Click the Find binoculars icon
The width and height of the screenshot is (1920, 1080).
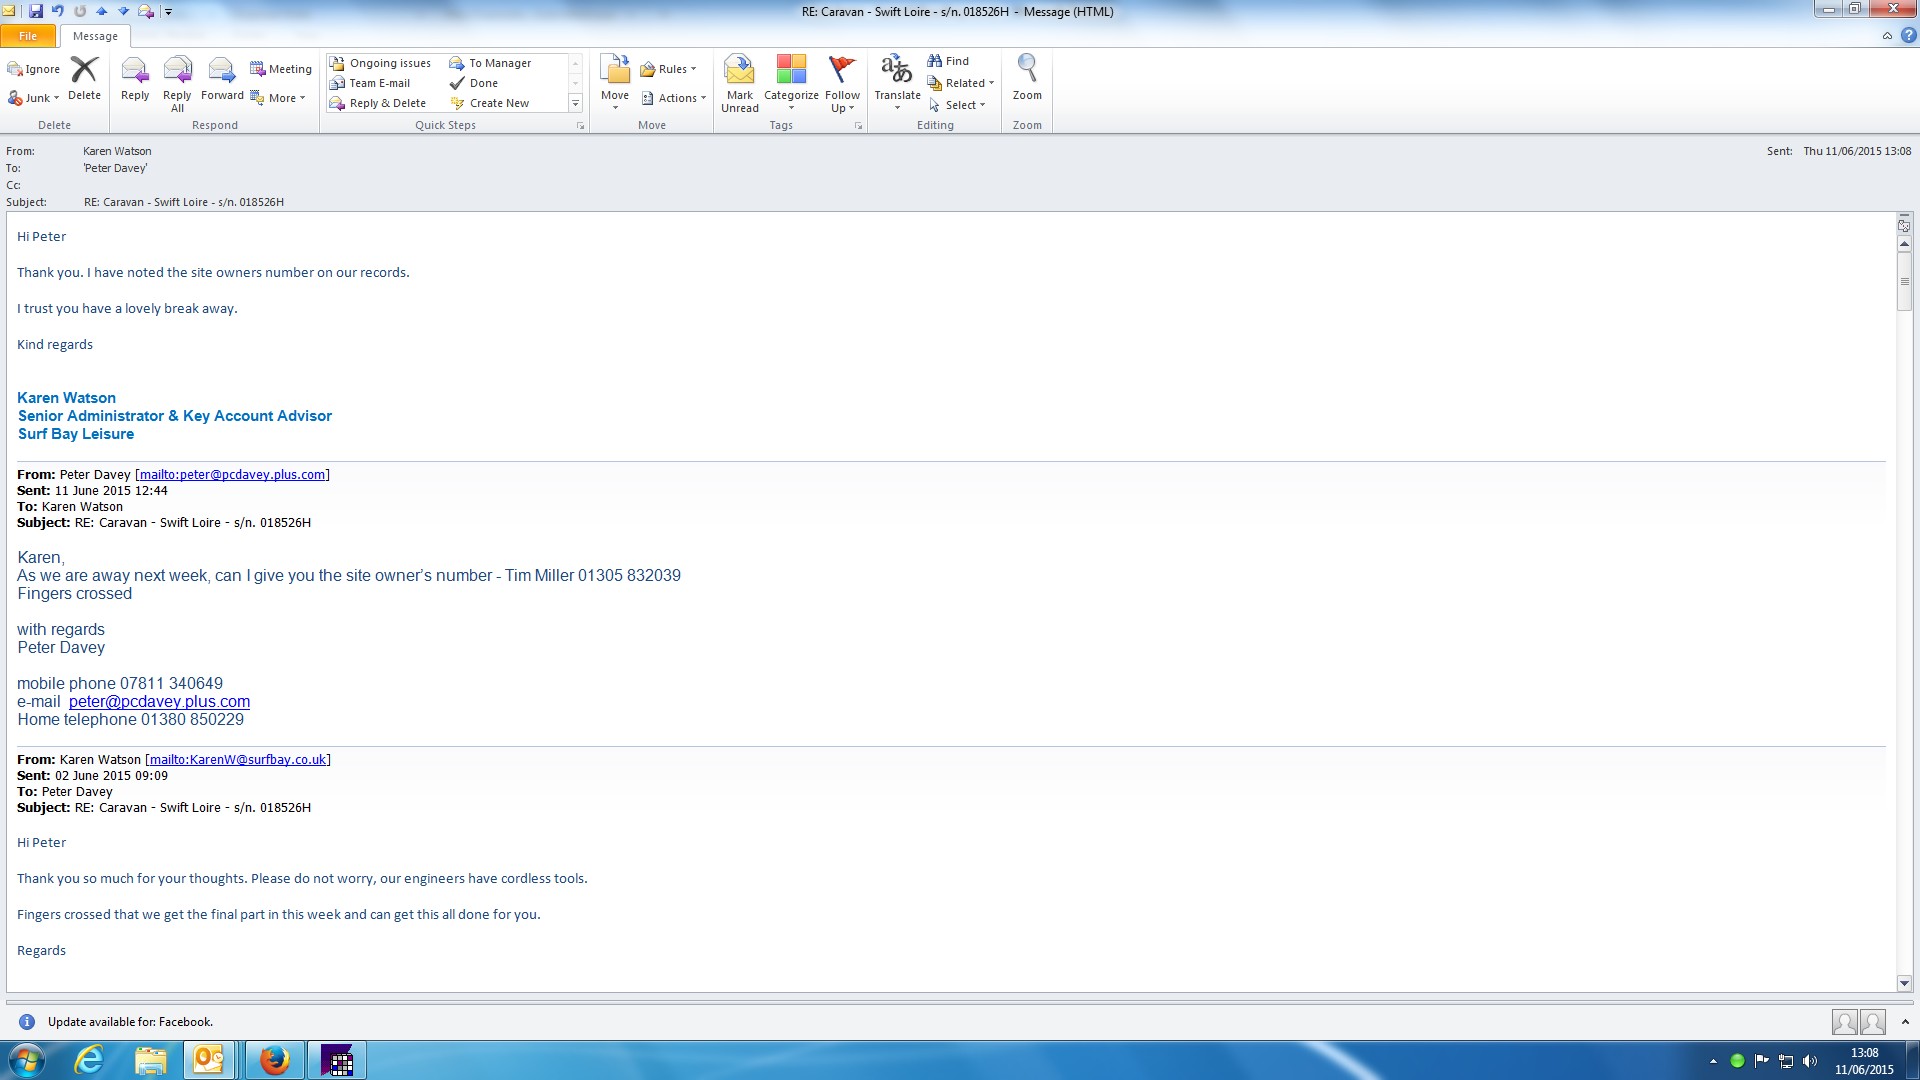(935, 61)
